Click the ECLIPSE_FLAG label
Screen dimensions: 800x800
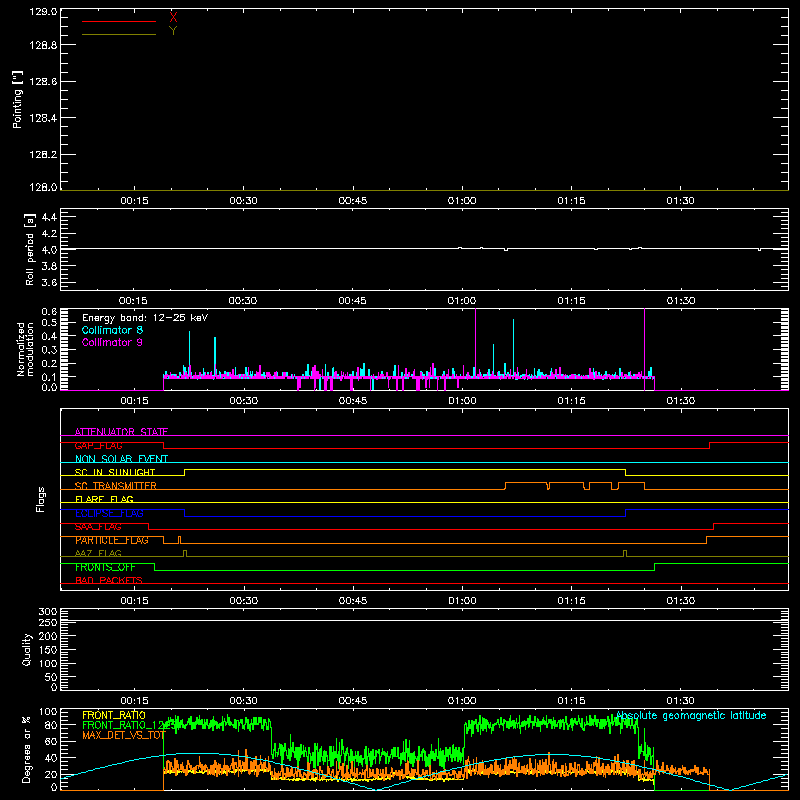109,513
